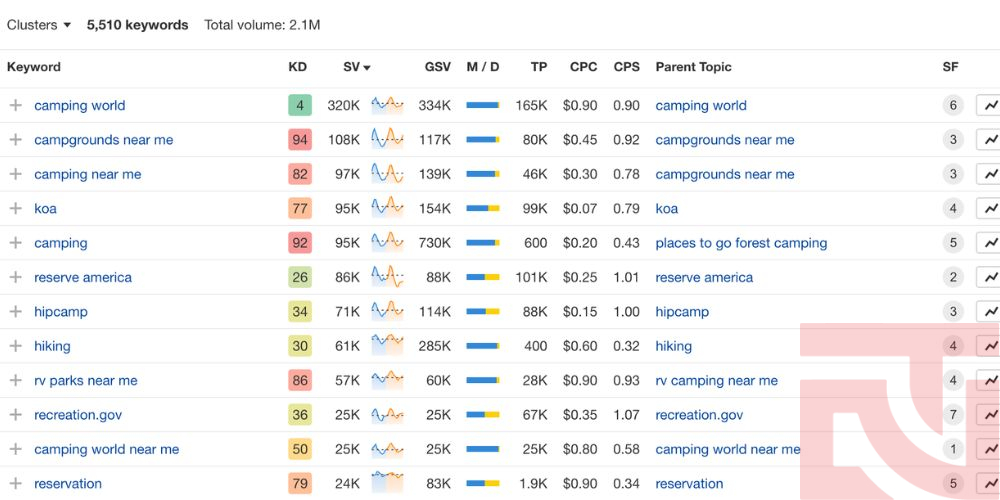Open parent topic places to go forest camping
1000x500 pixels.
click(x=741, y=243)
